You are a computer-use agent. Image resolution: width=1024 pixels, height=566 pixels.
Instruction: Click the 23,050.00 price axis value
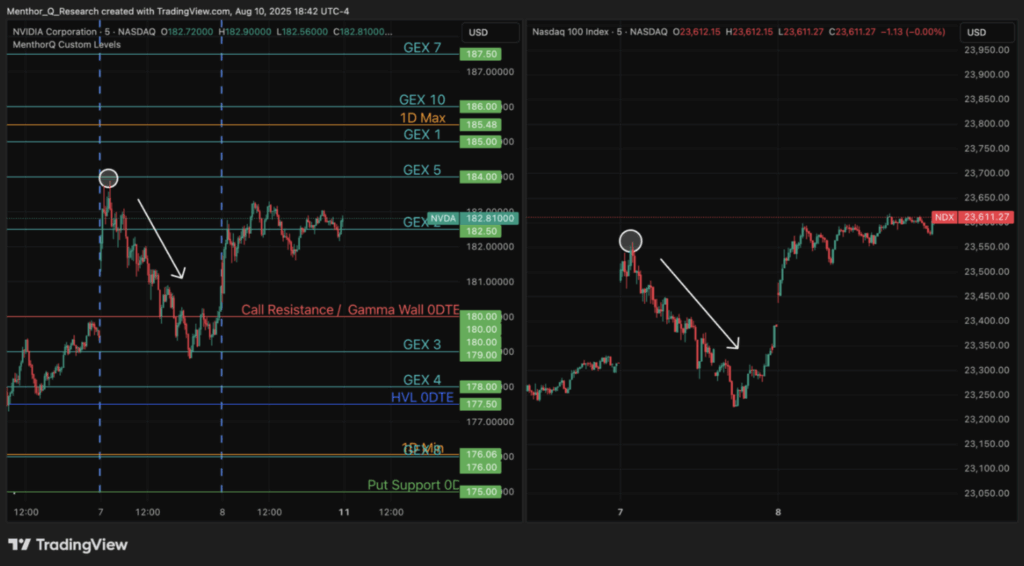[987, 494]
